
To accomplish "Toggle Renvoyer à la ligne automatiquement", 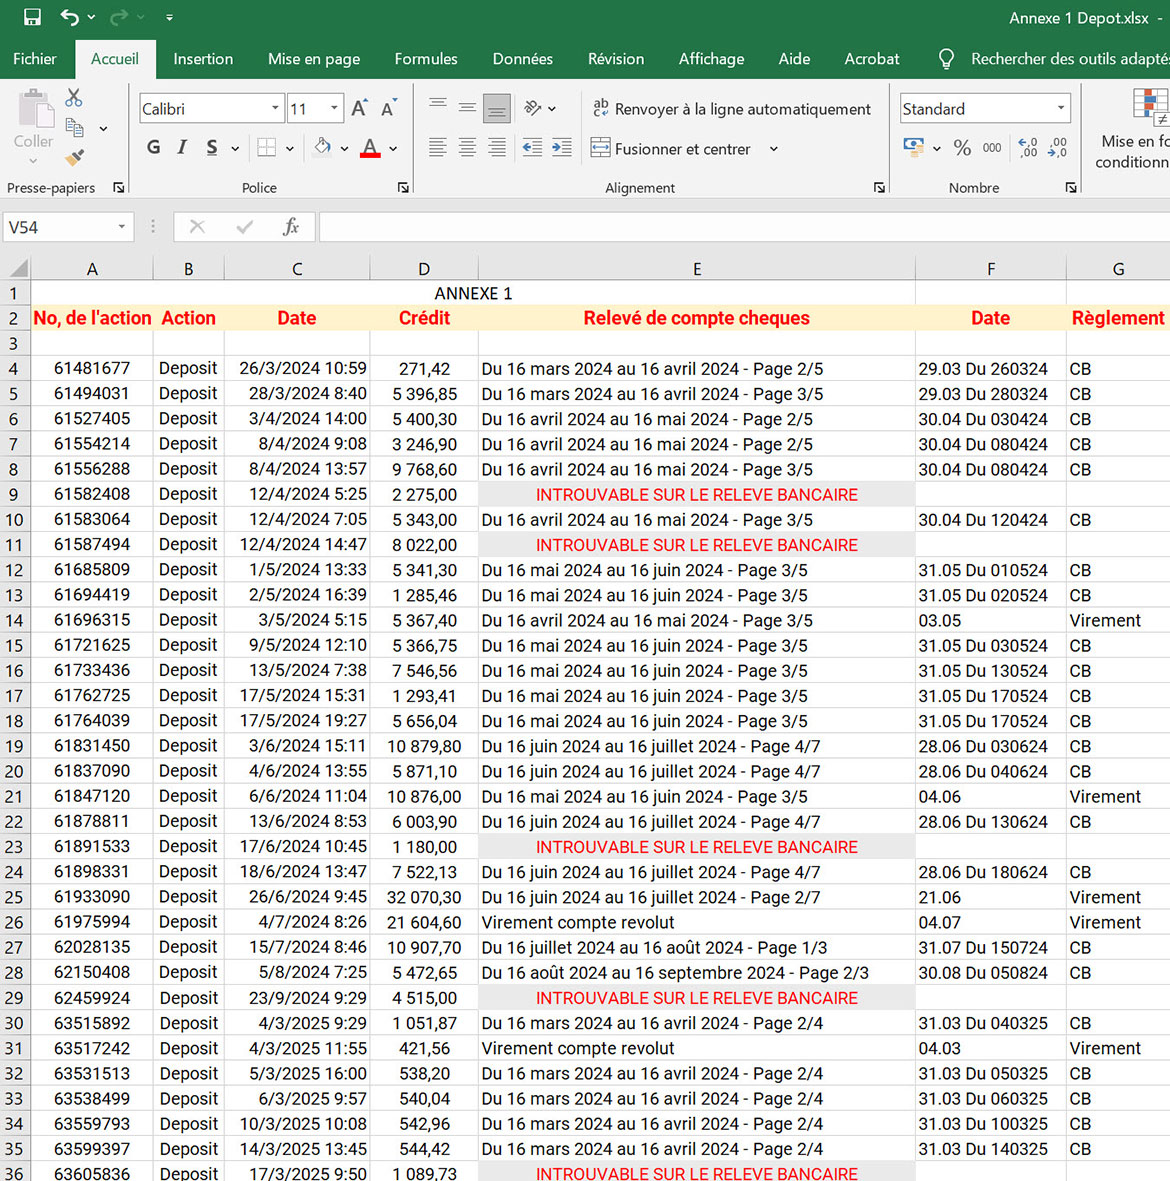I will [732, 109].
